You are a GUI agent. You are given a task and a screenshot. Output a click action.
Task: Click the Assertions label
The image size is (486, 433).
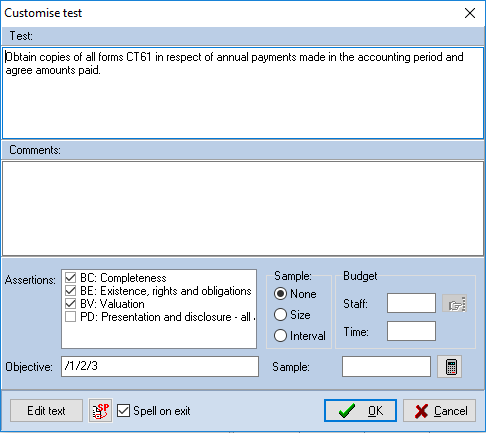click(30, 280)
